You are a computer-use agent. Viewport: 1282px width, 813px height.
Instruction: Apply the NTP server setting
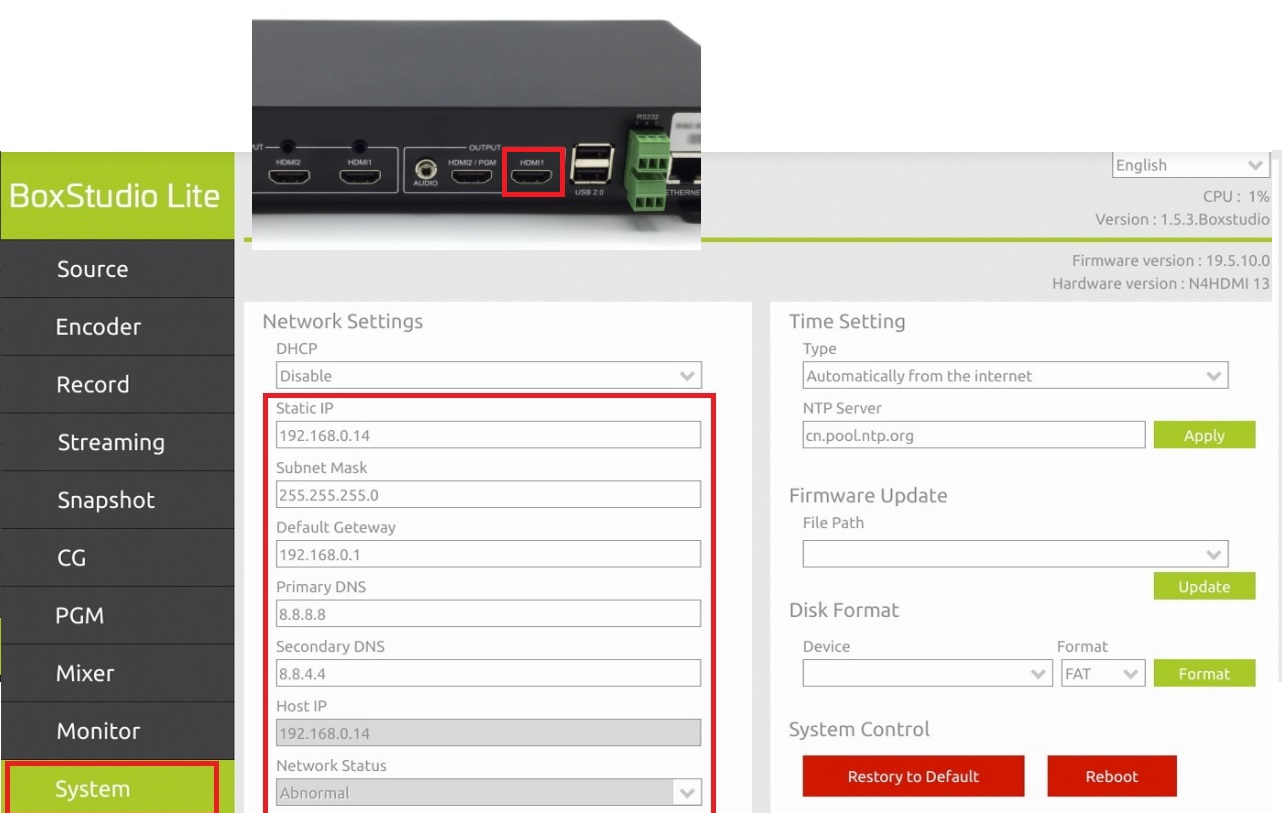[1204, 435]
